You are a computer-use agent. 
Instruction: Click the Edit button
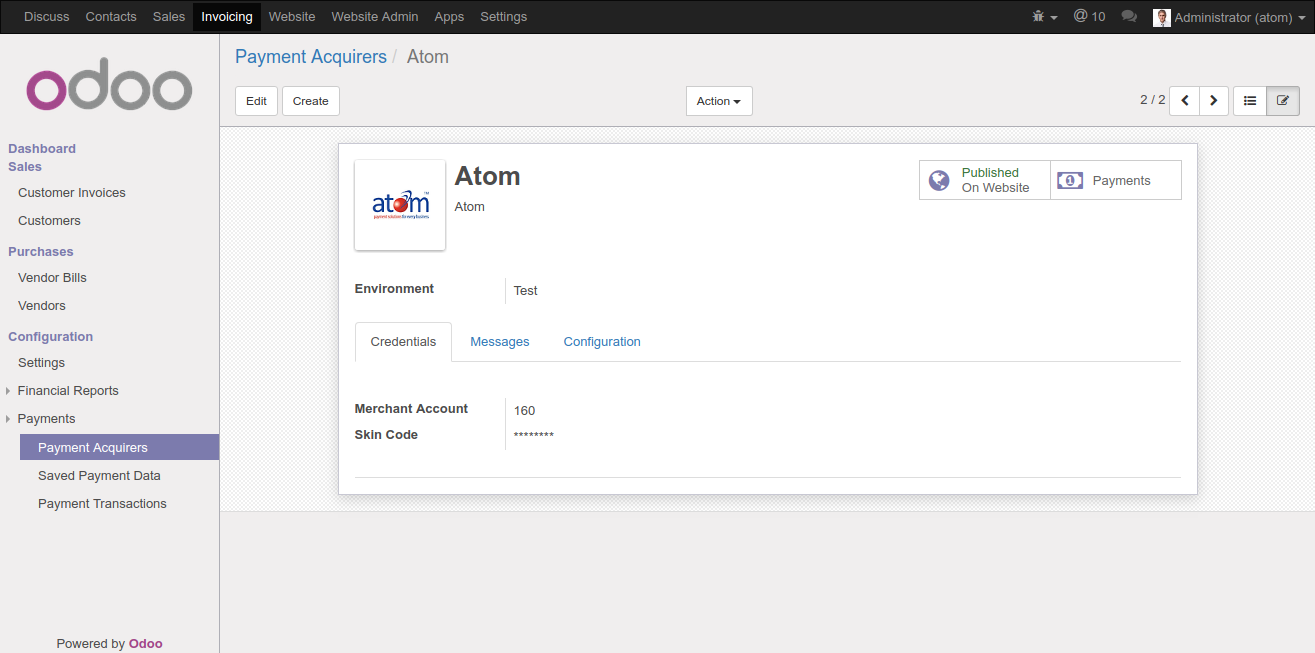tap(256, 101)
